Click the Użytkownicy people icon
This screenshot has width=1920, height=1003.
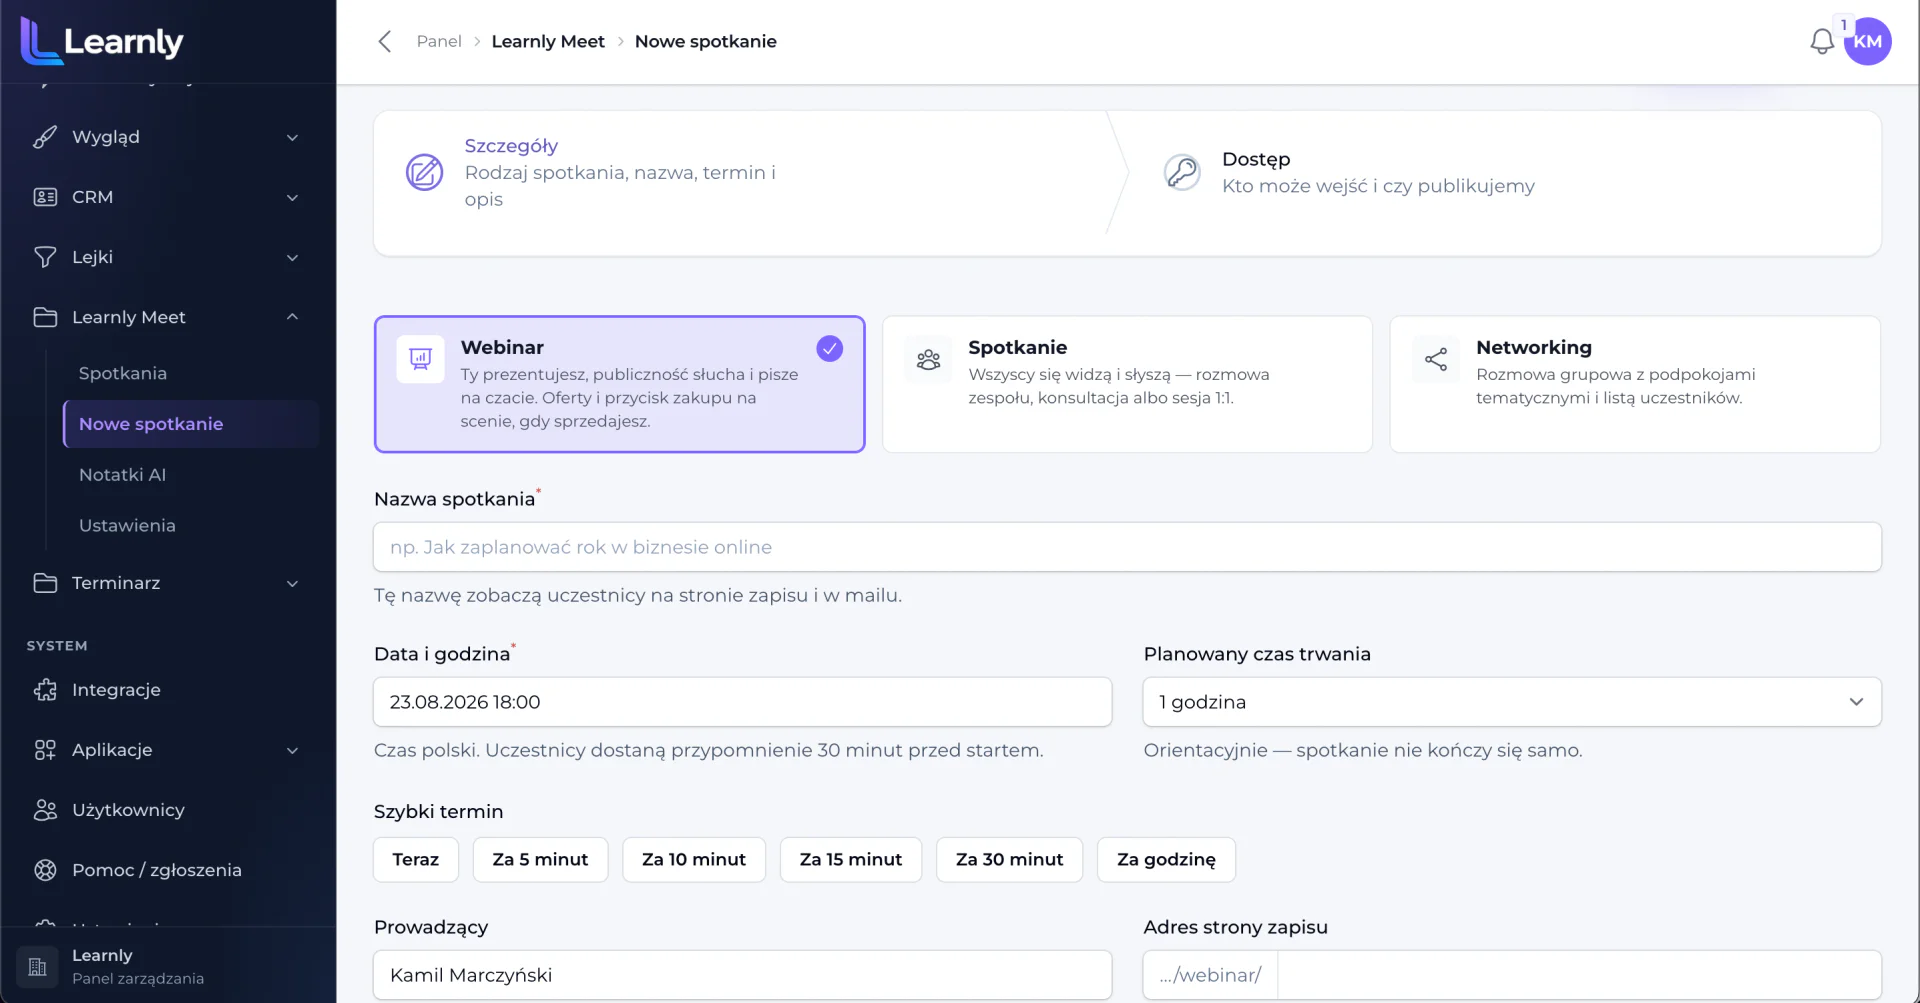[x=45, y=810]
